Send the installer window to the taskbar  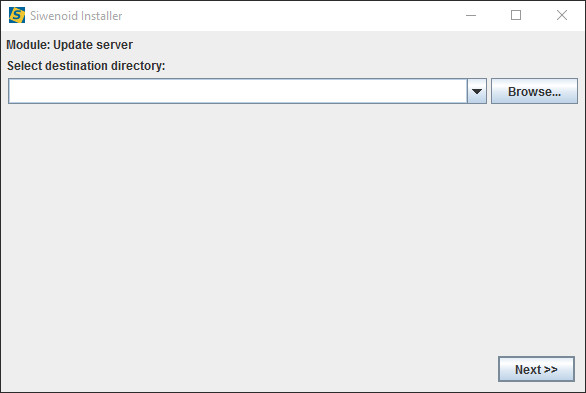(471, 15)
